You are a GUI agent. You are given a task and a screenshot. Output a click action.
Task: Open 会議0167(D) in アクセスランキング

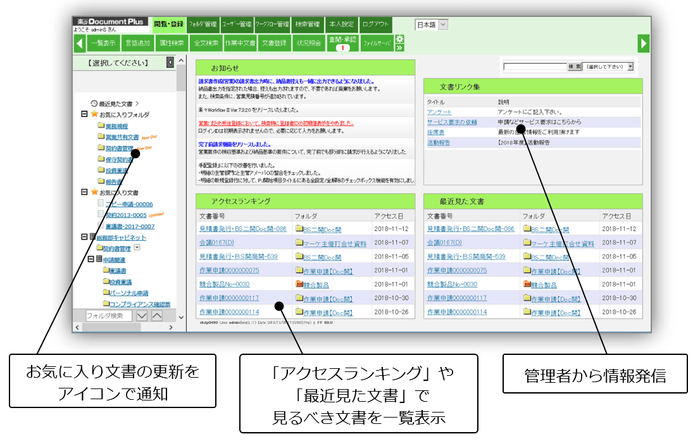coord(215,242)
